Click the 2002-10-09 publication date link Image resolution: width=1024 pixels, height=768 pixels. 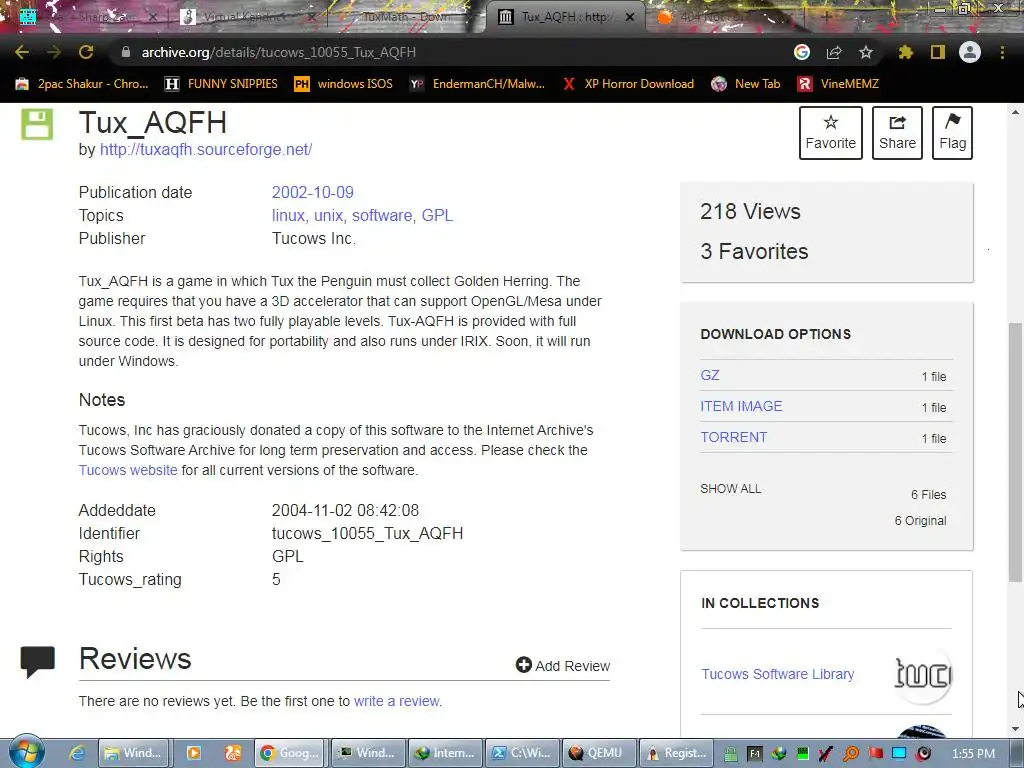[x=313, y=193]
